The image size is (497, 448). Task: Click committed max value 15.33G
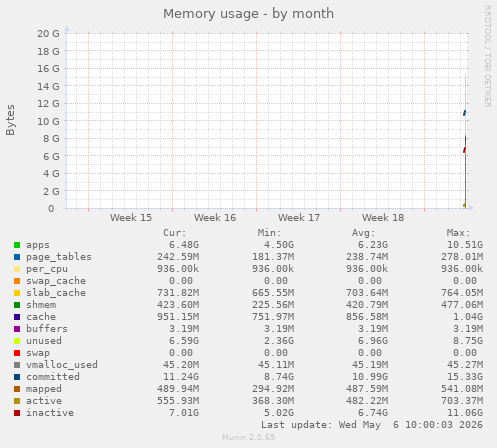[465, 377]
